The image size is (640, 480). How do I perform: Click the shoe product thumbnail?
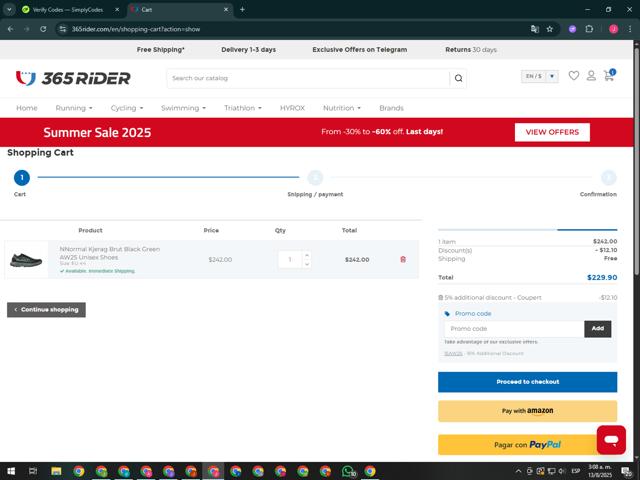coord(26,260)
